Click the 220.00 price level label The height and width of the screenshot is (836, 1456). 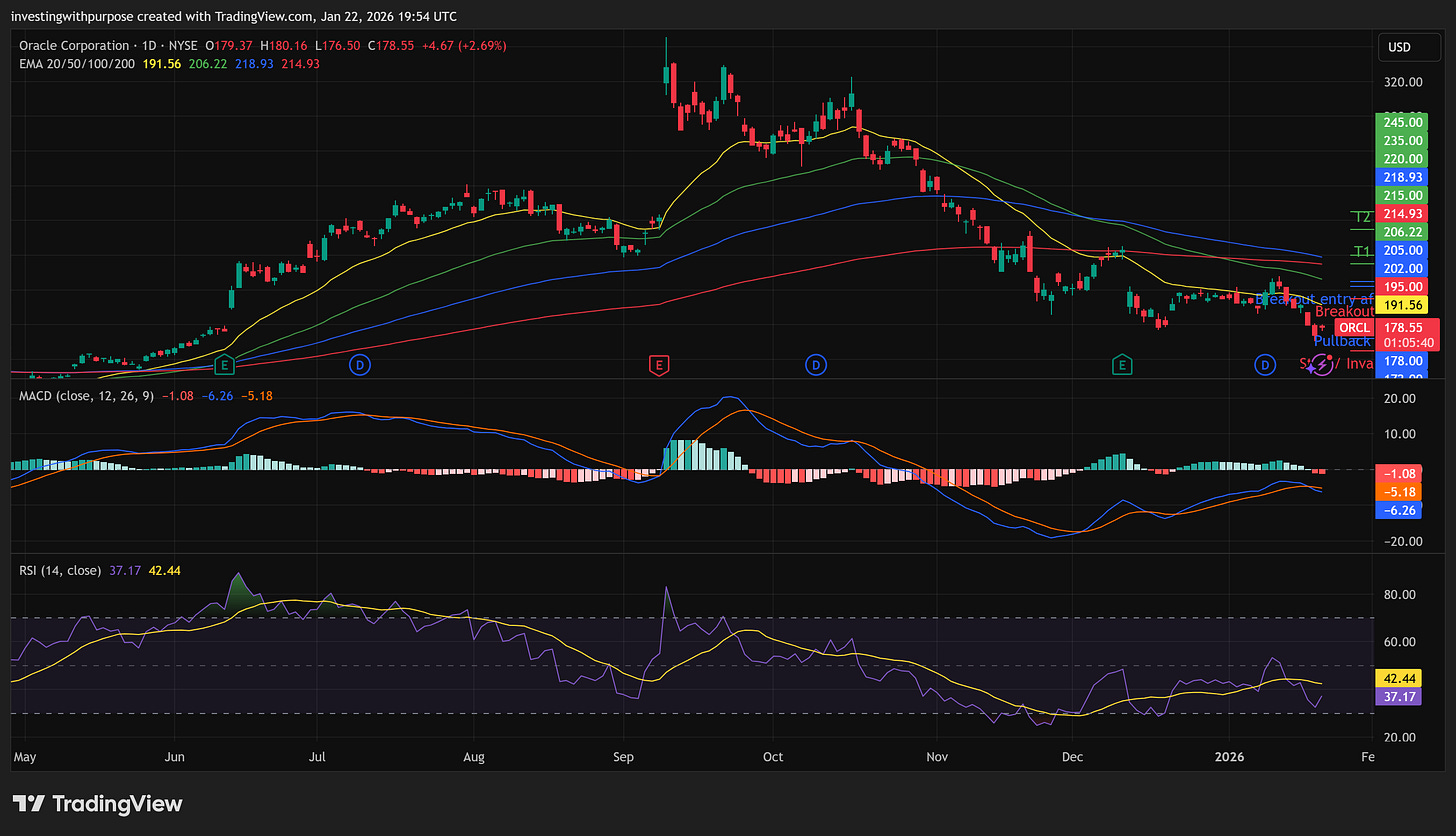point(1402,159)
